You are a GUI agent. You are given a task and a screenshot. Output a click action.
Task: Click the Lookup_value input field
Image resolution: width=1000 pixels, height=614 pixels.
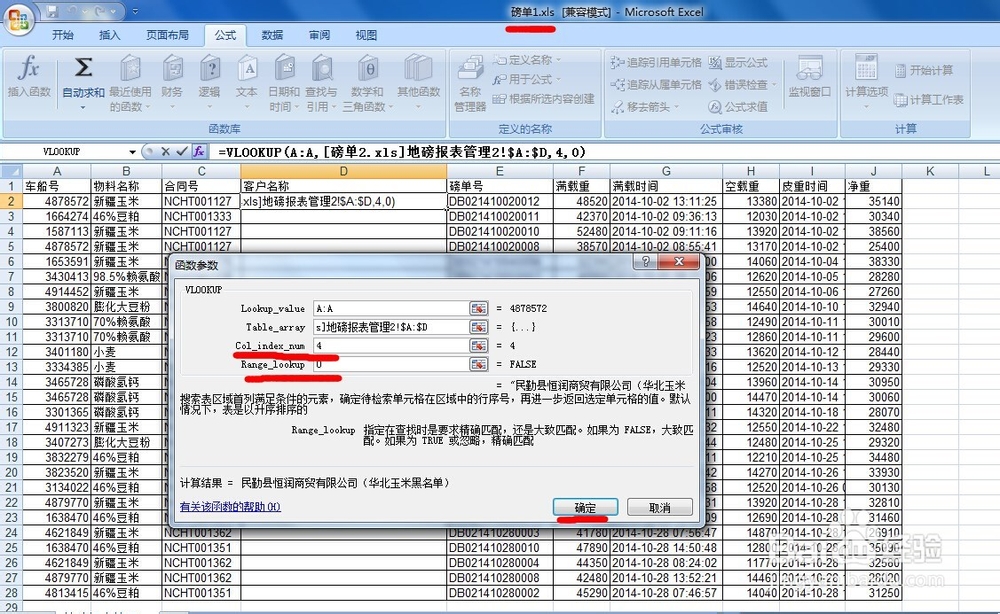391,309
